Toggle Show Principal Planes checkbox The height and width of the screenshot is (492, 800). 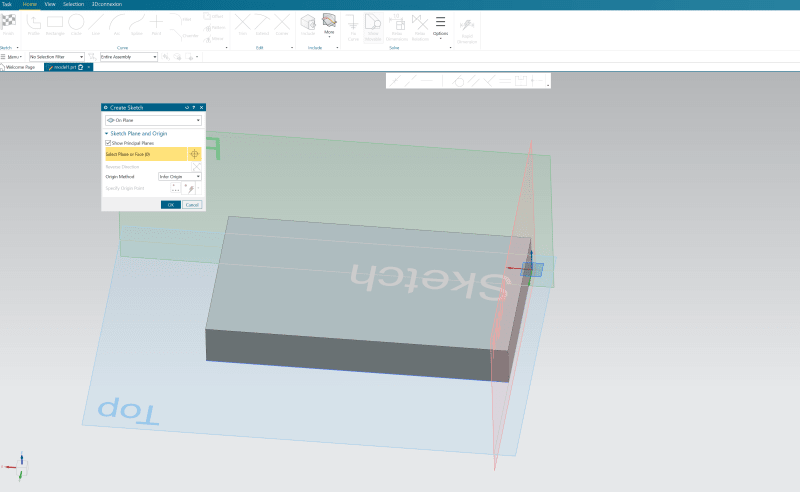click(108, 143)
